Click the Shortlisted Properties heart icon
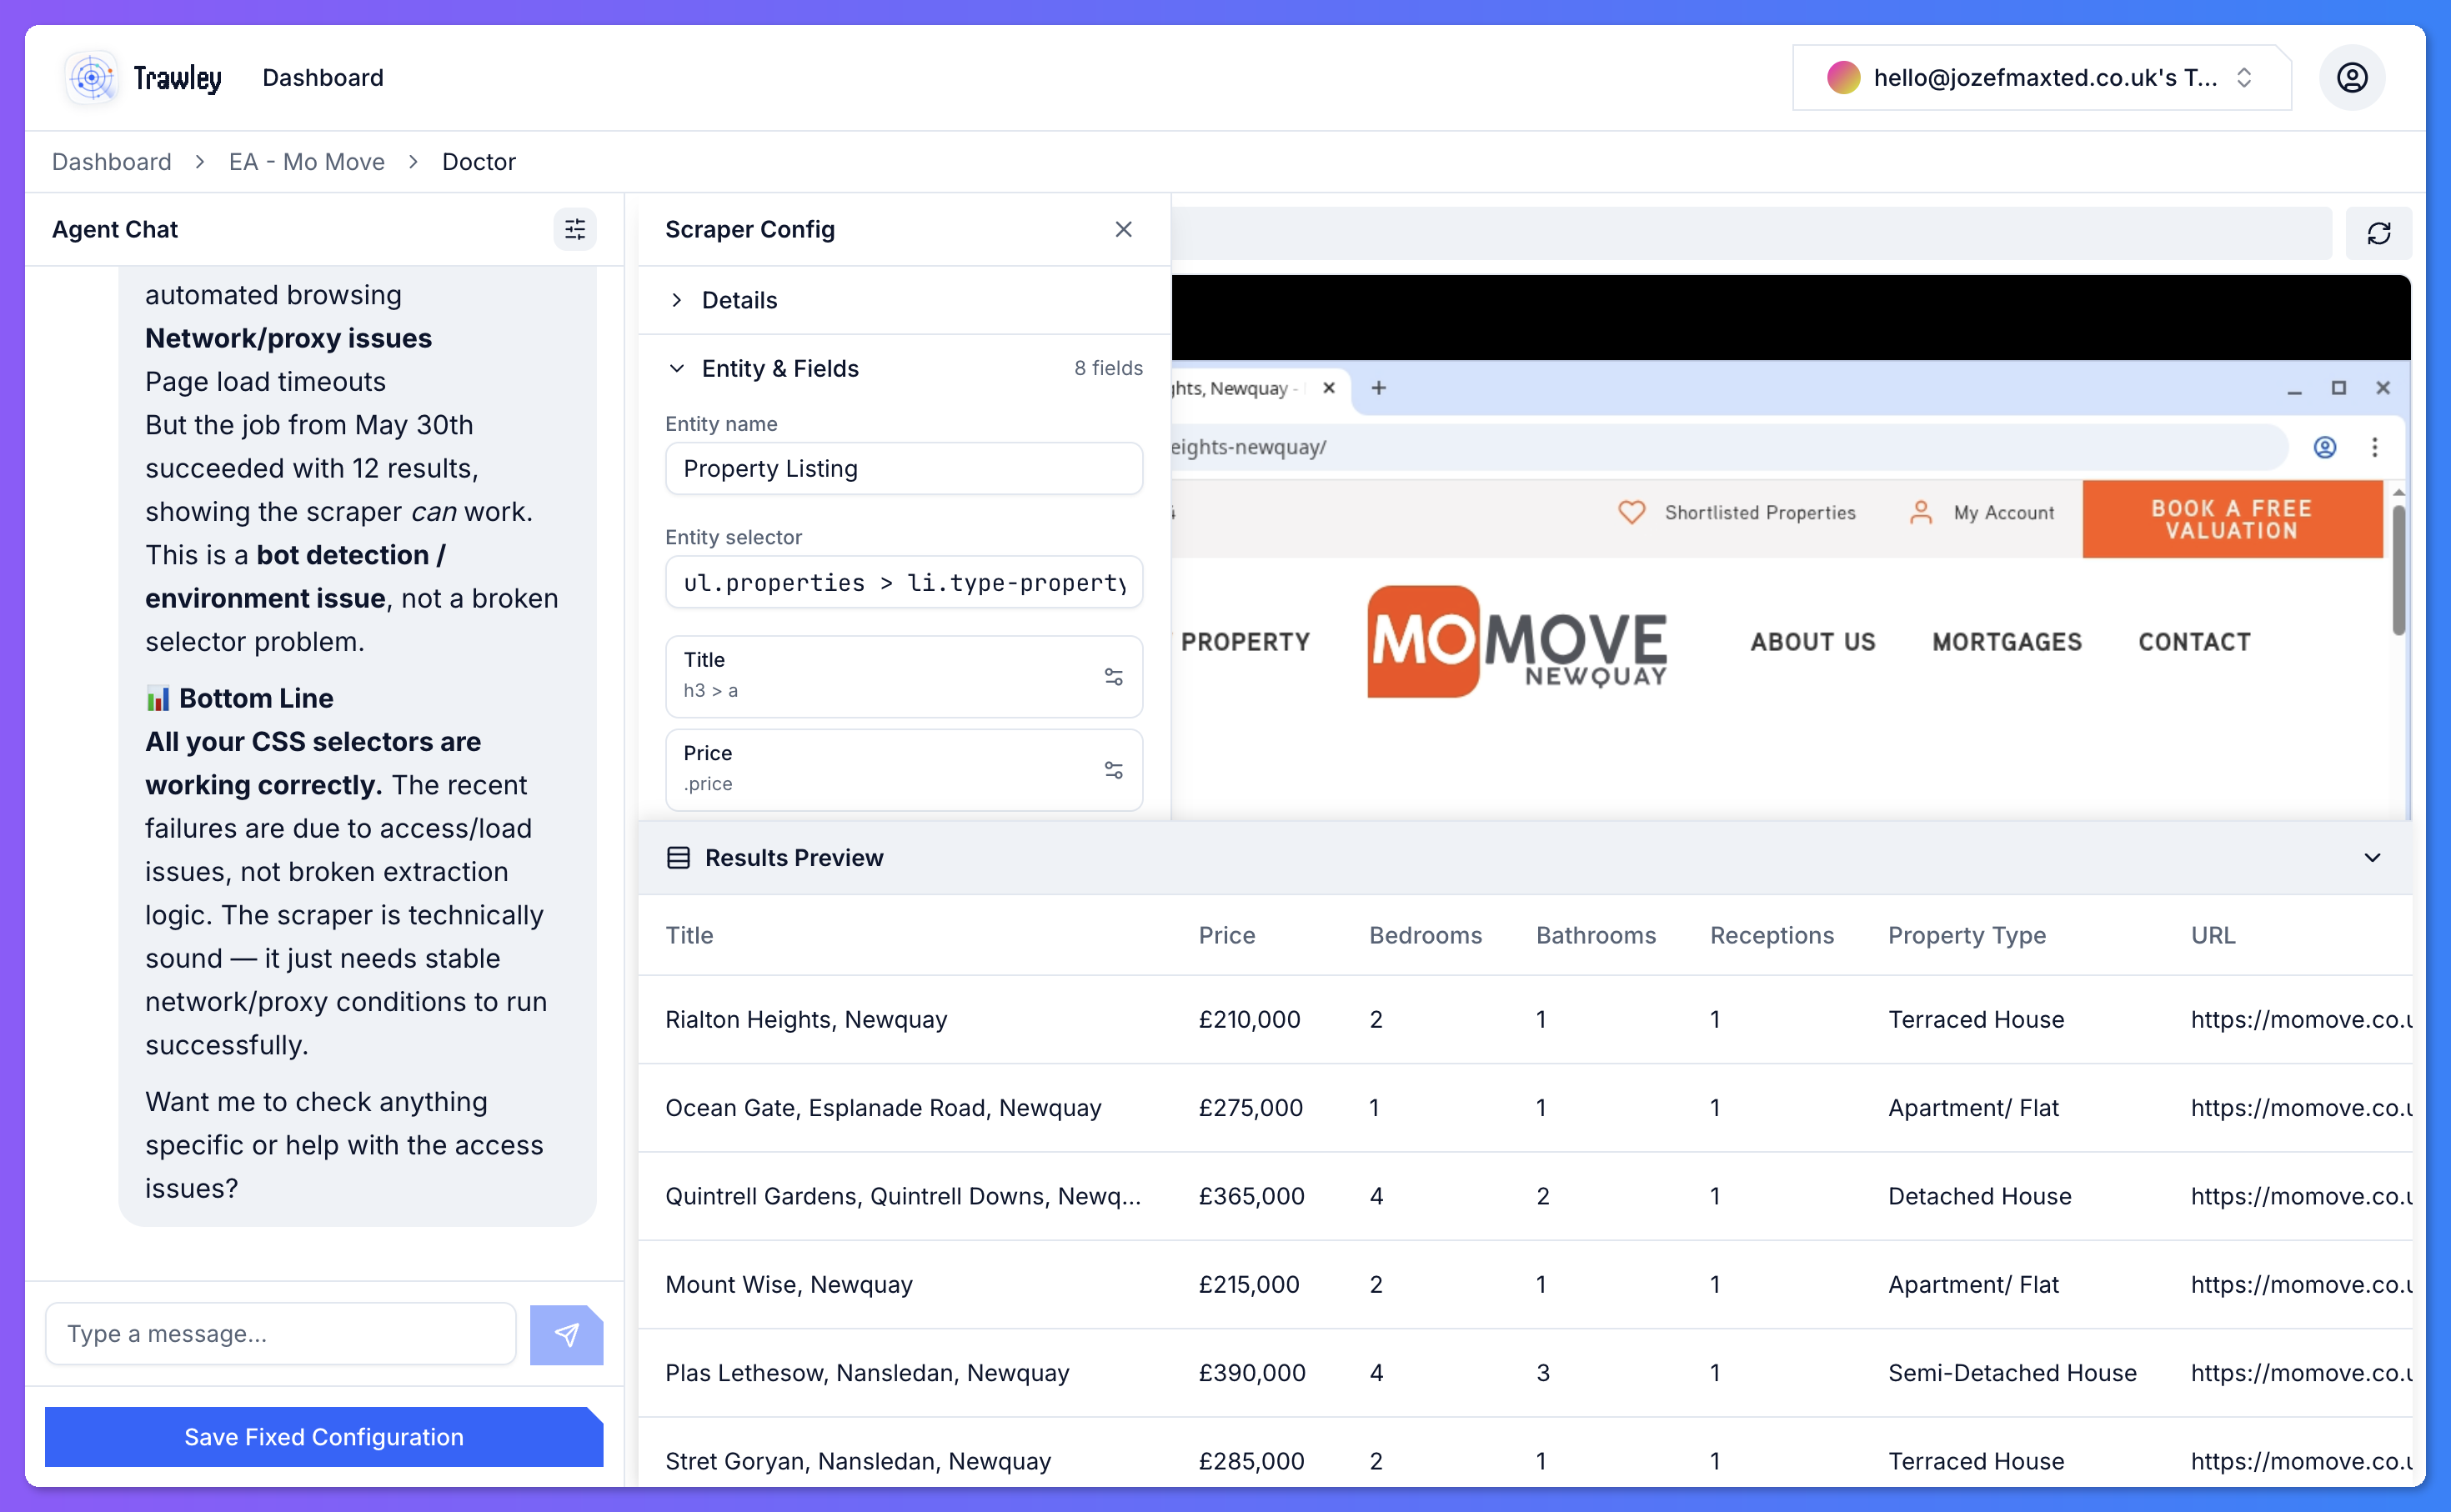 pyautogui.click(x=1631, y=513)
